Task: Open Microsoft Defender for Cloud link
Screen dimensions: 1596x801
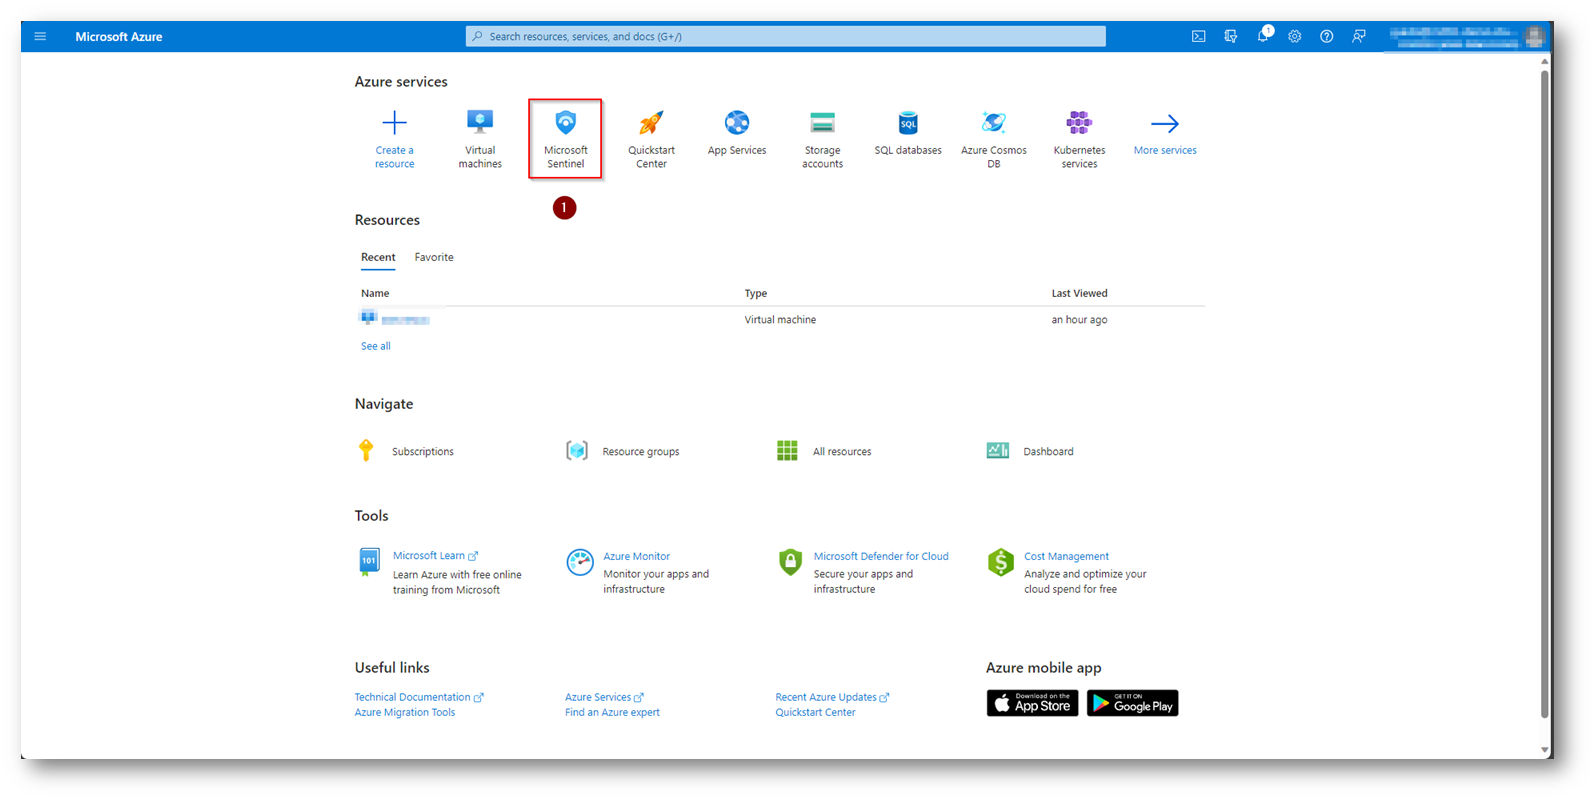Action: 881,556
